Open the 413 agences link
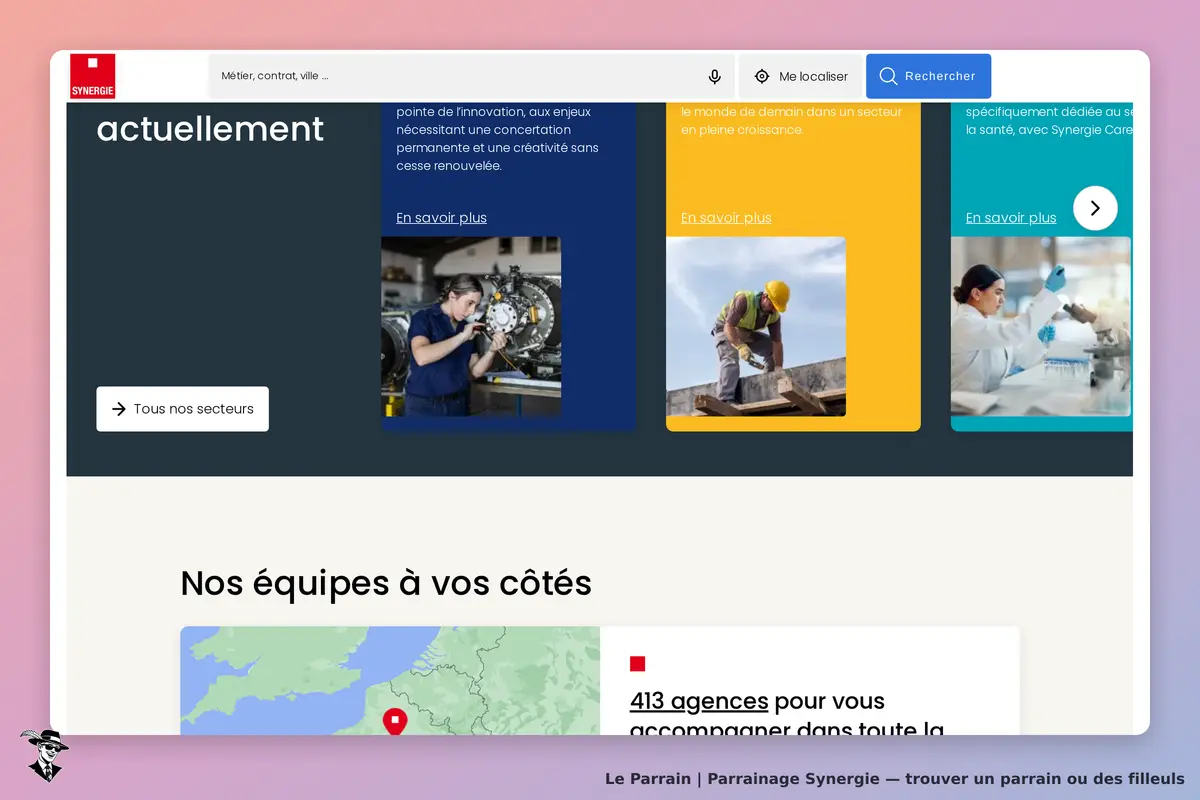The width and height of the screenshot is (1200, 800). (x=699, y=701)
